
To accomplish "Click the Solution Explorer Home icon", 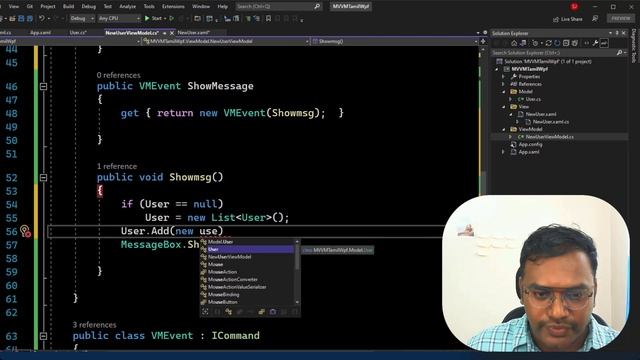I will [x=514, y=43].
